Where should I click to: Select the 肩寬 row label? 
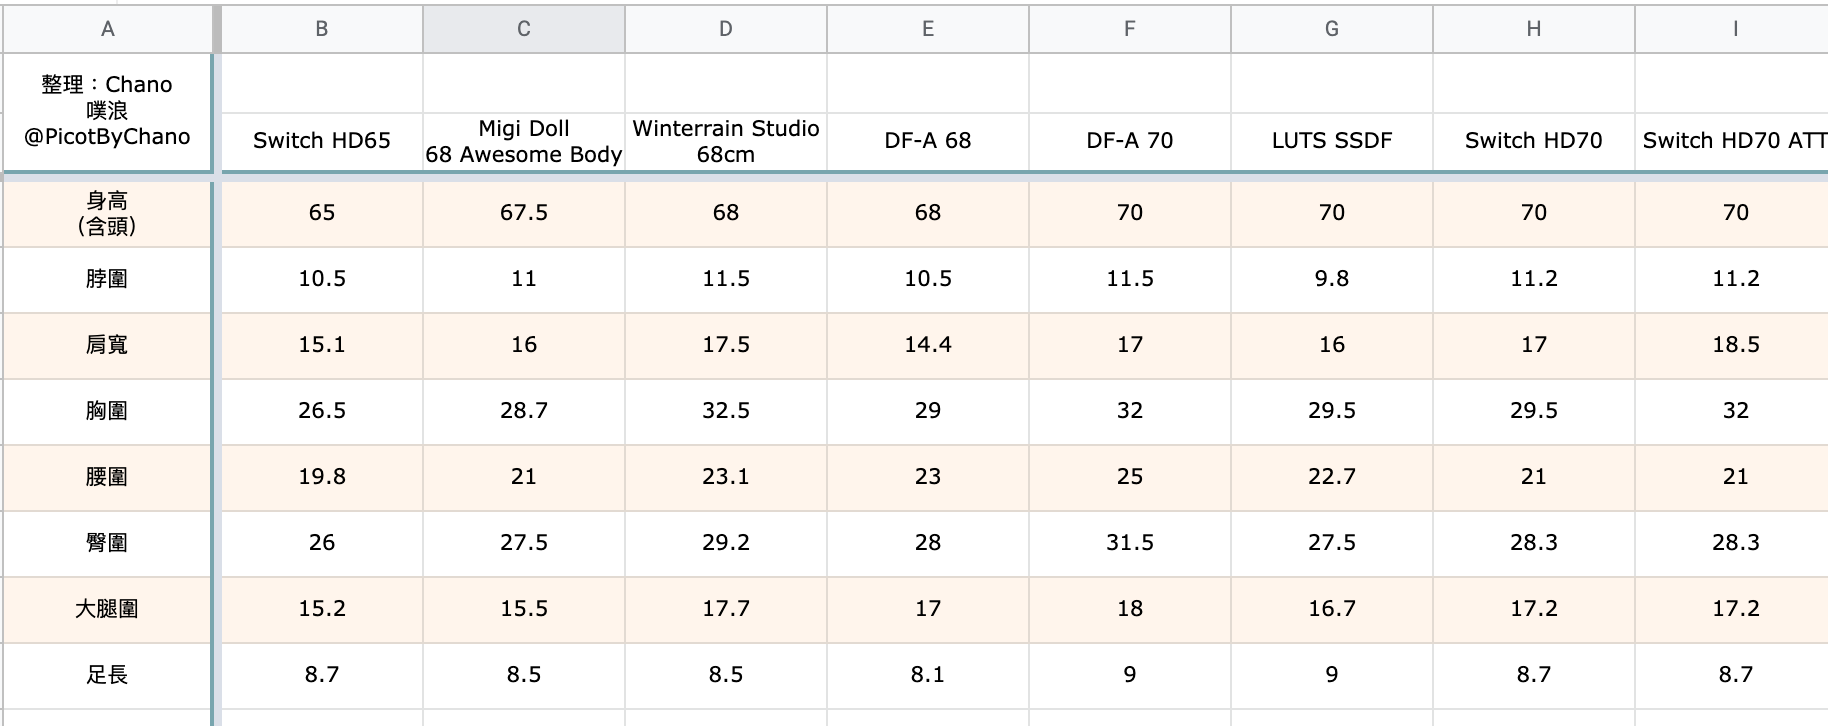click(x=107, y=345)
